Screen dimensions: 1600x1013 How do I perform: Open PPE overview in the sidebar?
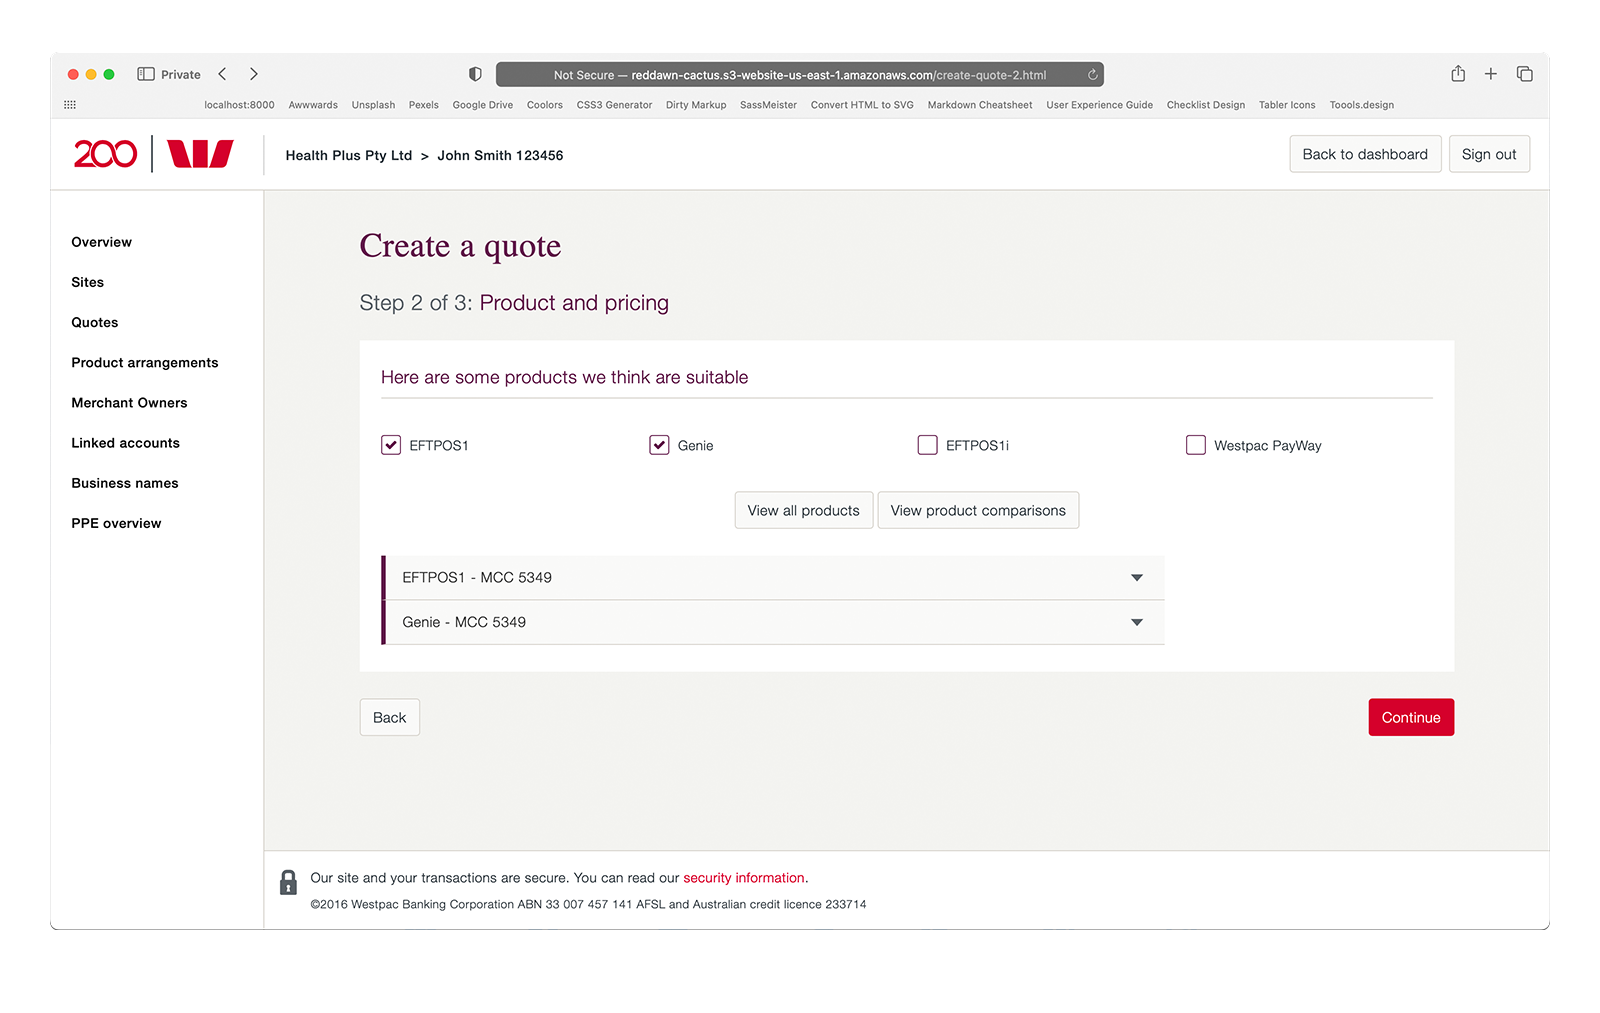pyautogui.click(x=116, y=523)
